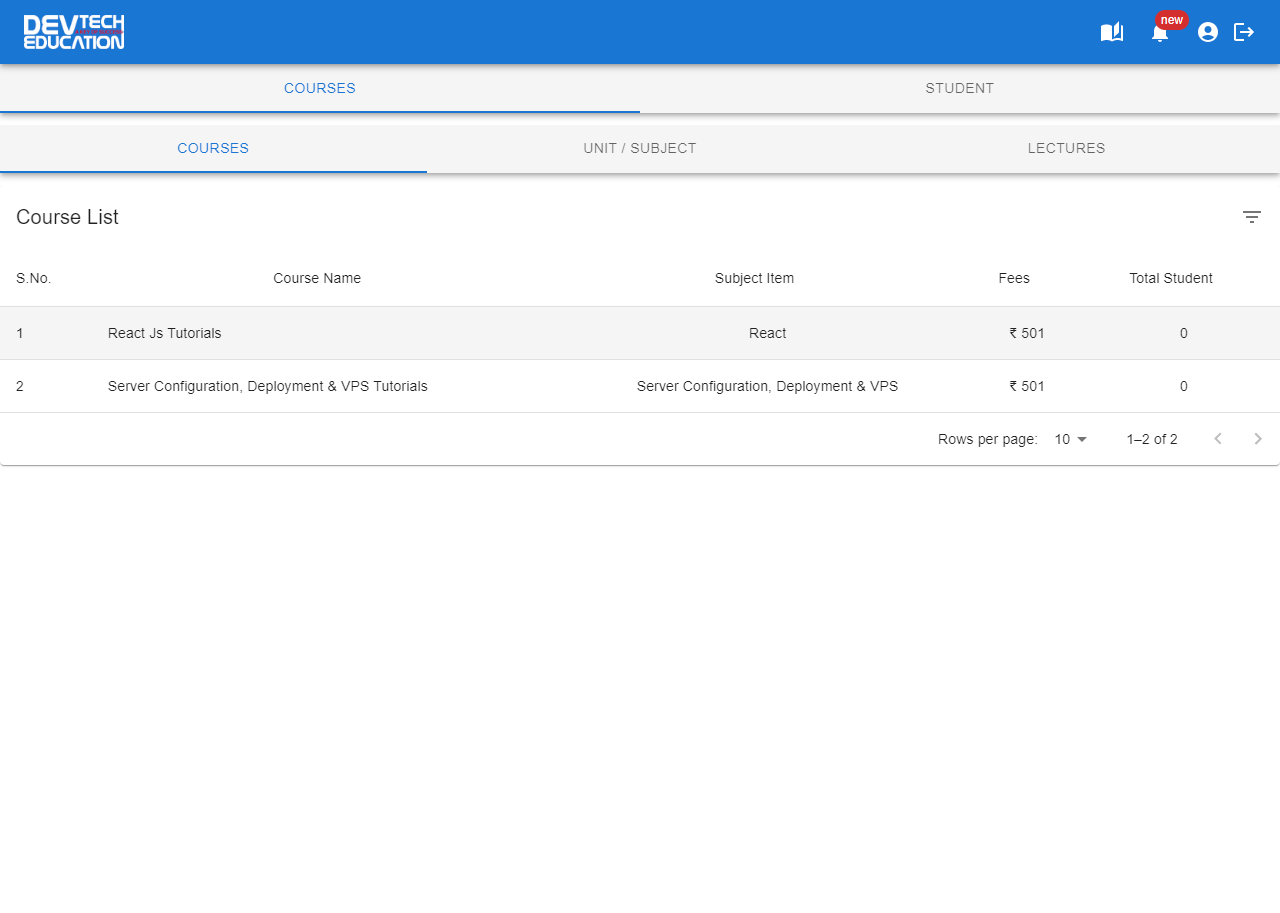Click the Course List heading
1280x913 pixels.
pyautogui.click(x=67, y=217)
